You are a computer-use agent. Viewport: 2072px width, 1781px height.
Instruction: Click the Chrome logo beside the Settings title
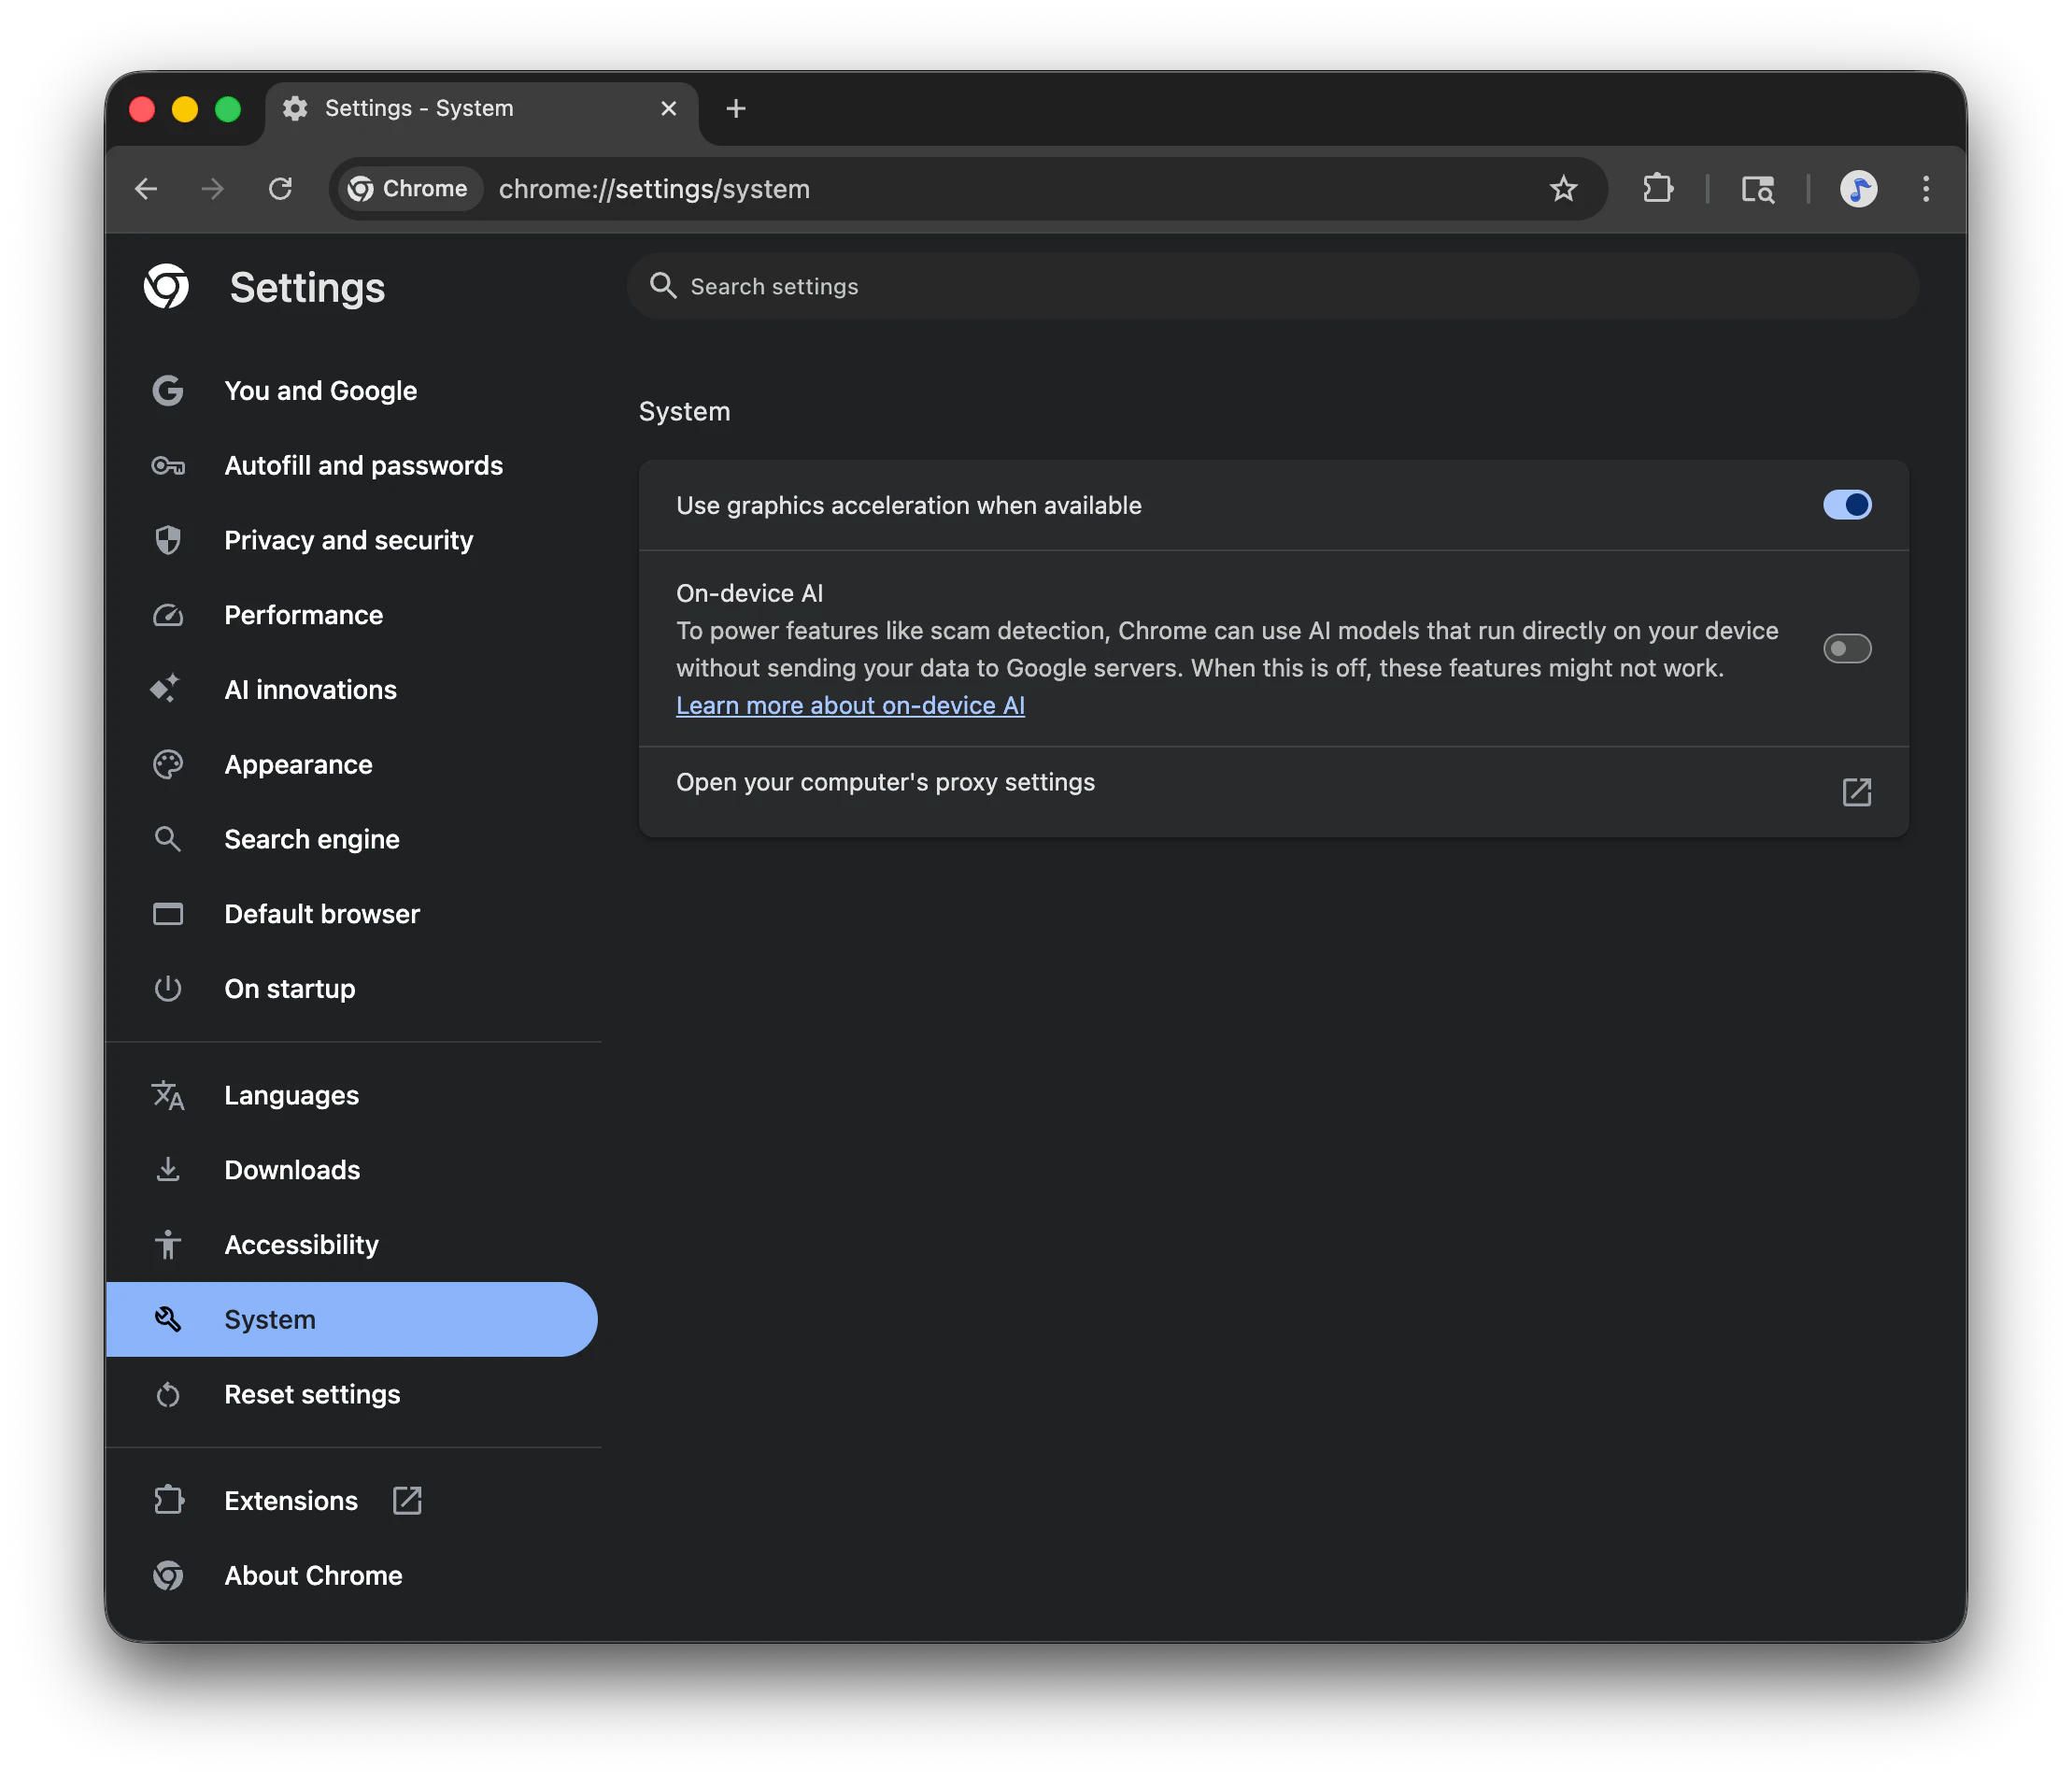pos(166,287)
